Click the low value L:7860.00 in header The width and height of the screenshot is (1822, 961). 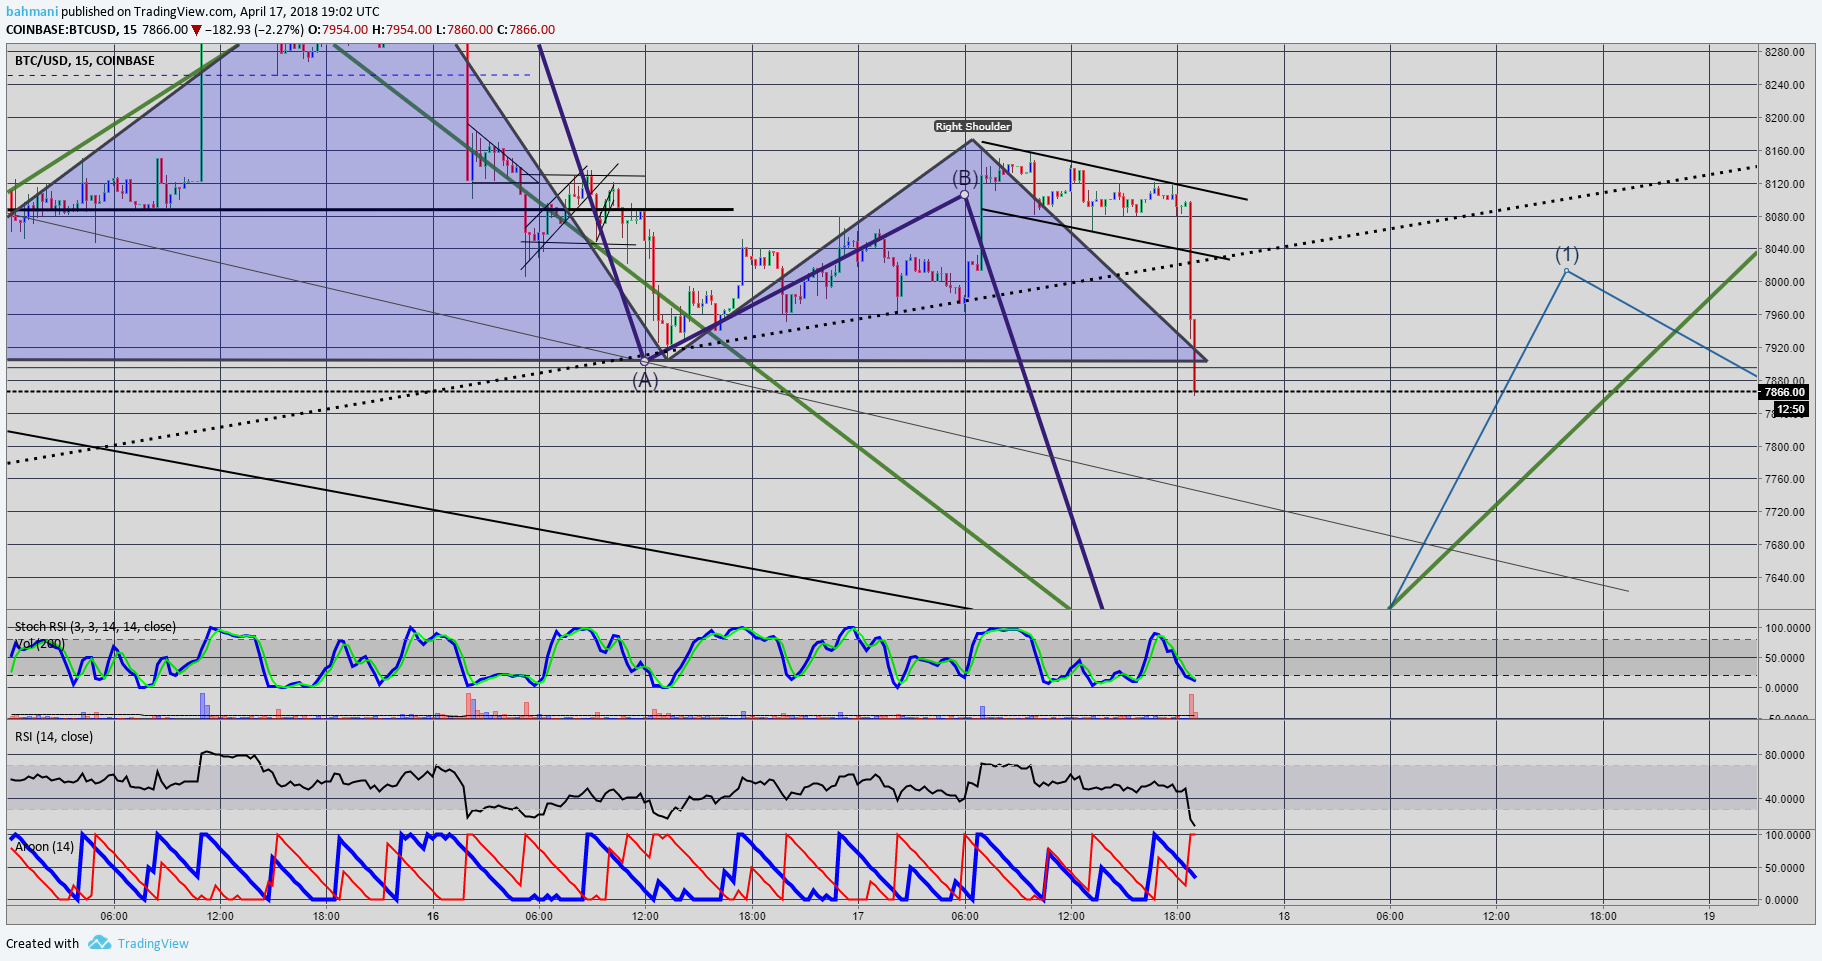465,30
